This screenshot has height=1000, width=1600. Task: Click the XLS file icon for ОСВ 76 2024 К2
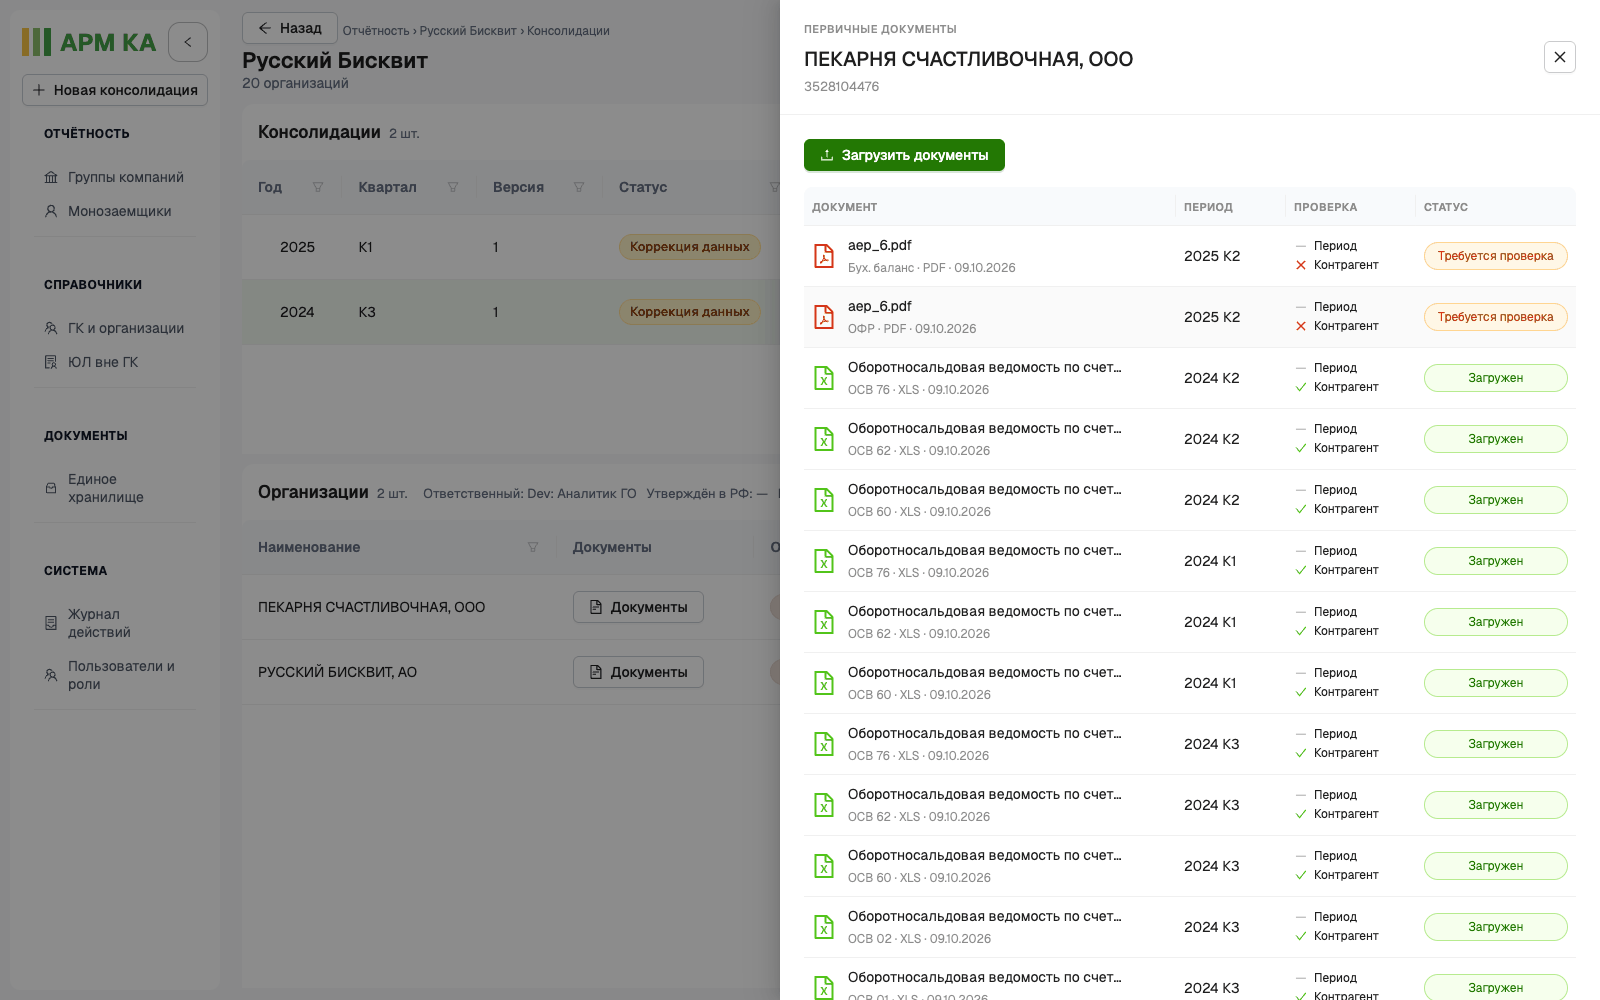tap(824, 378)
